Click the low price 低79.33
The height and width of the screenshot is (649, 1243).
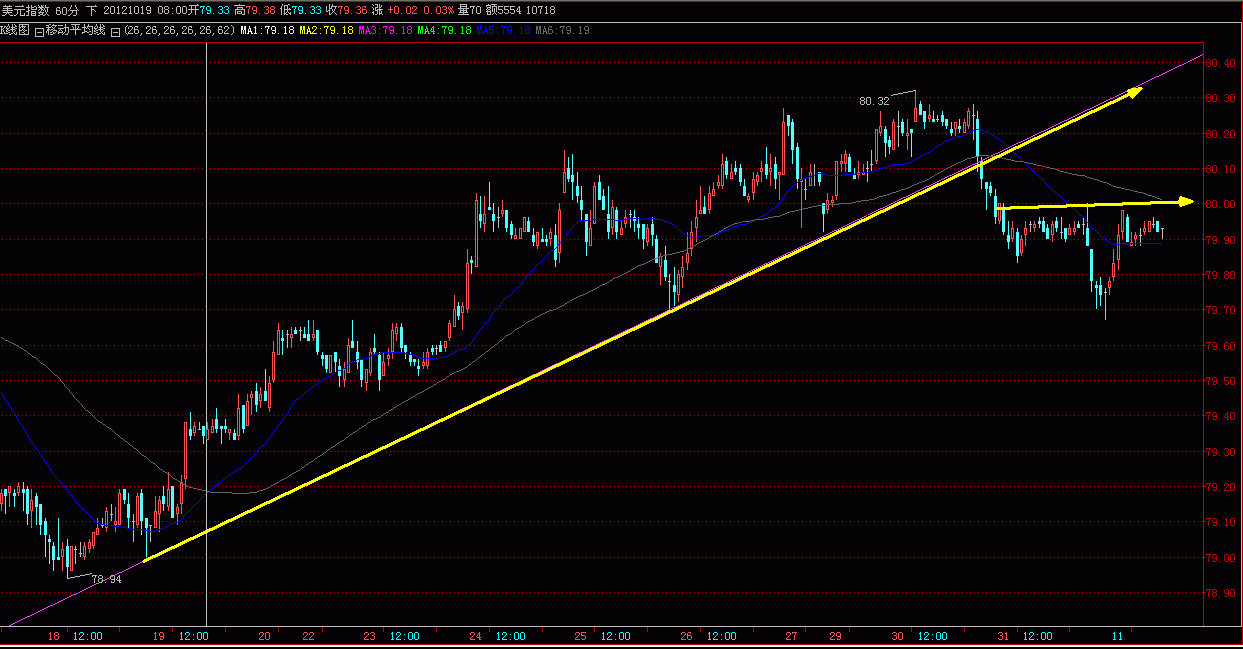[301, 10]
